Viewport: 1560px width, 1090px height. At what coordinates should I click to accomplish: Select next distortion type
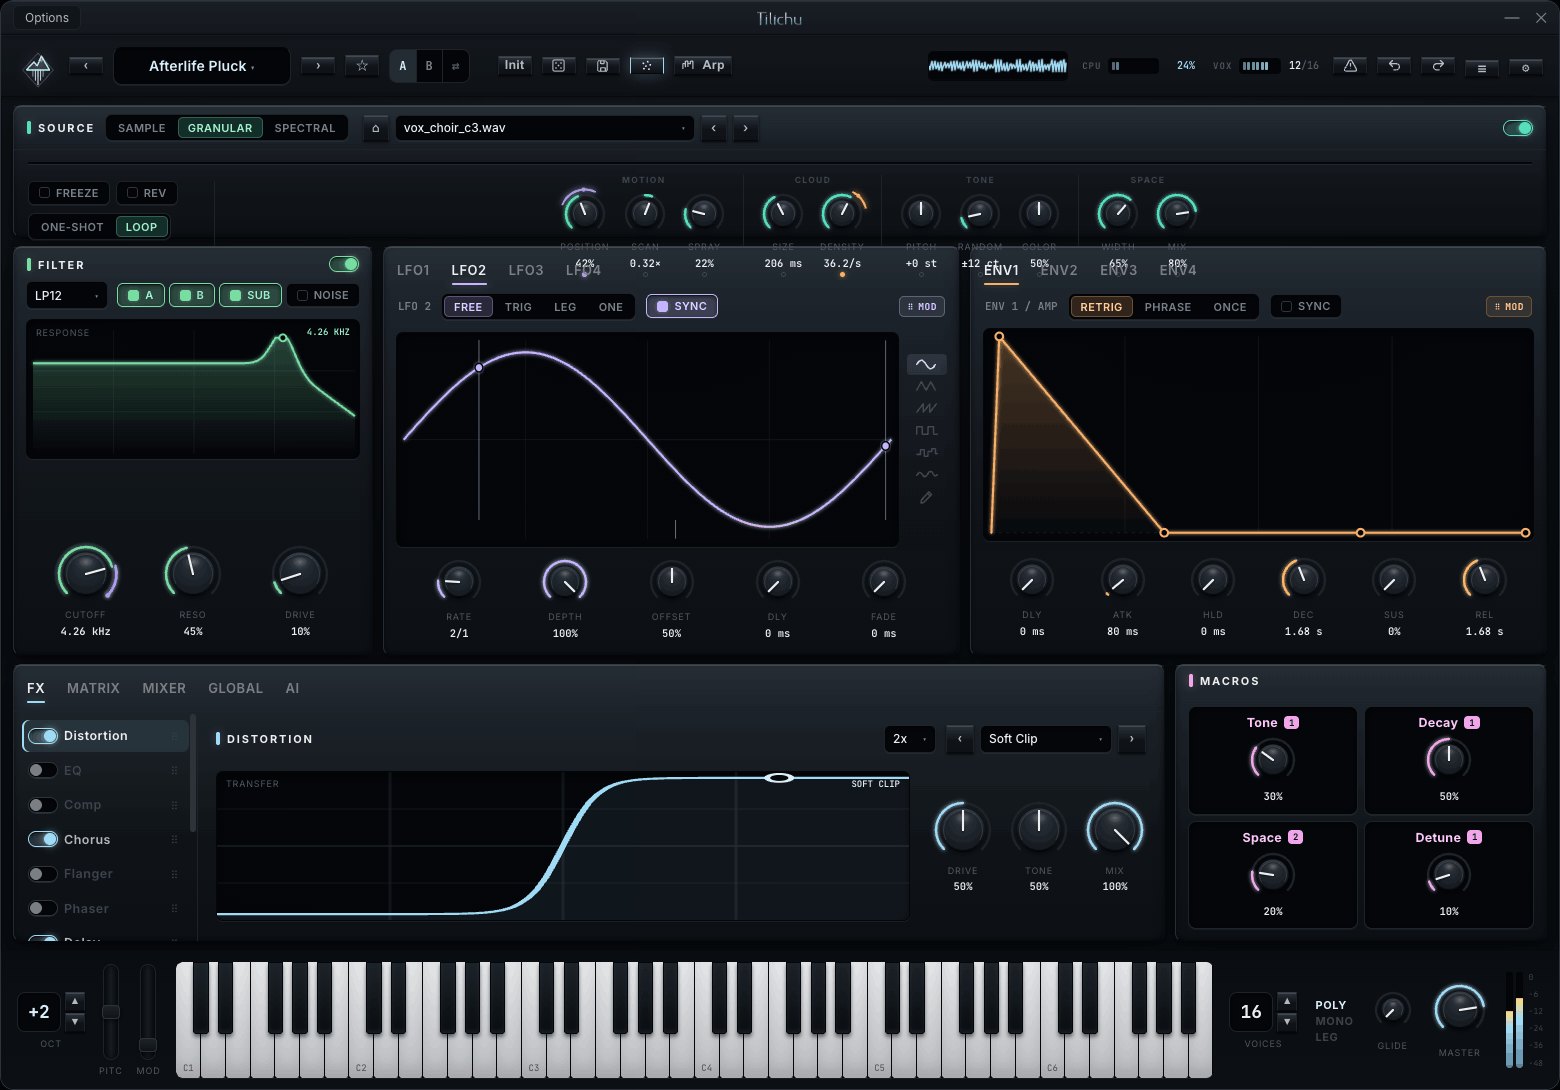[1131, 739]
